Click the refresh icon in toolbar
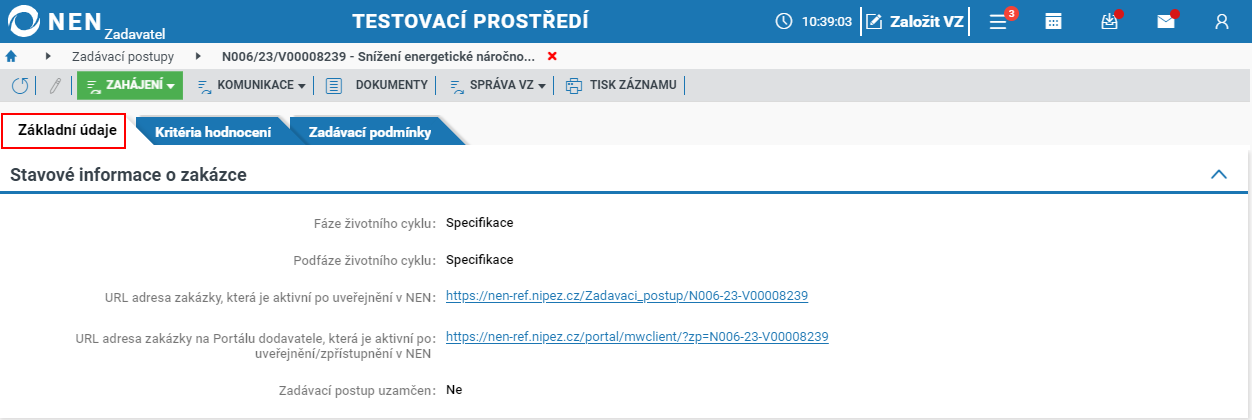1252x420 pixels. [x=19, y=86]
